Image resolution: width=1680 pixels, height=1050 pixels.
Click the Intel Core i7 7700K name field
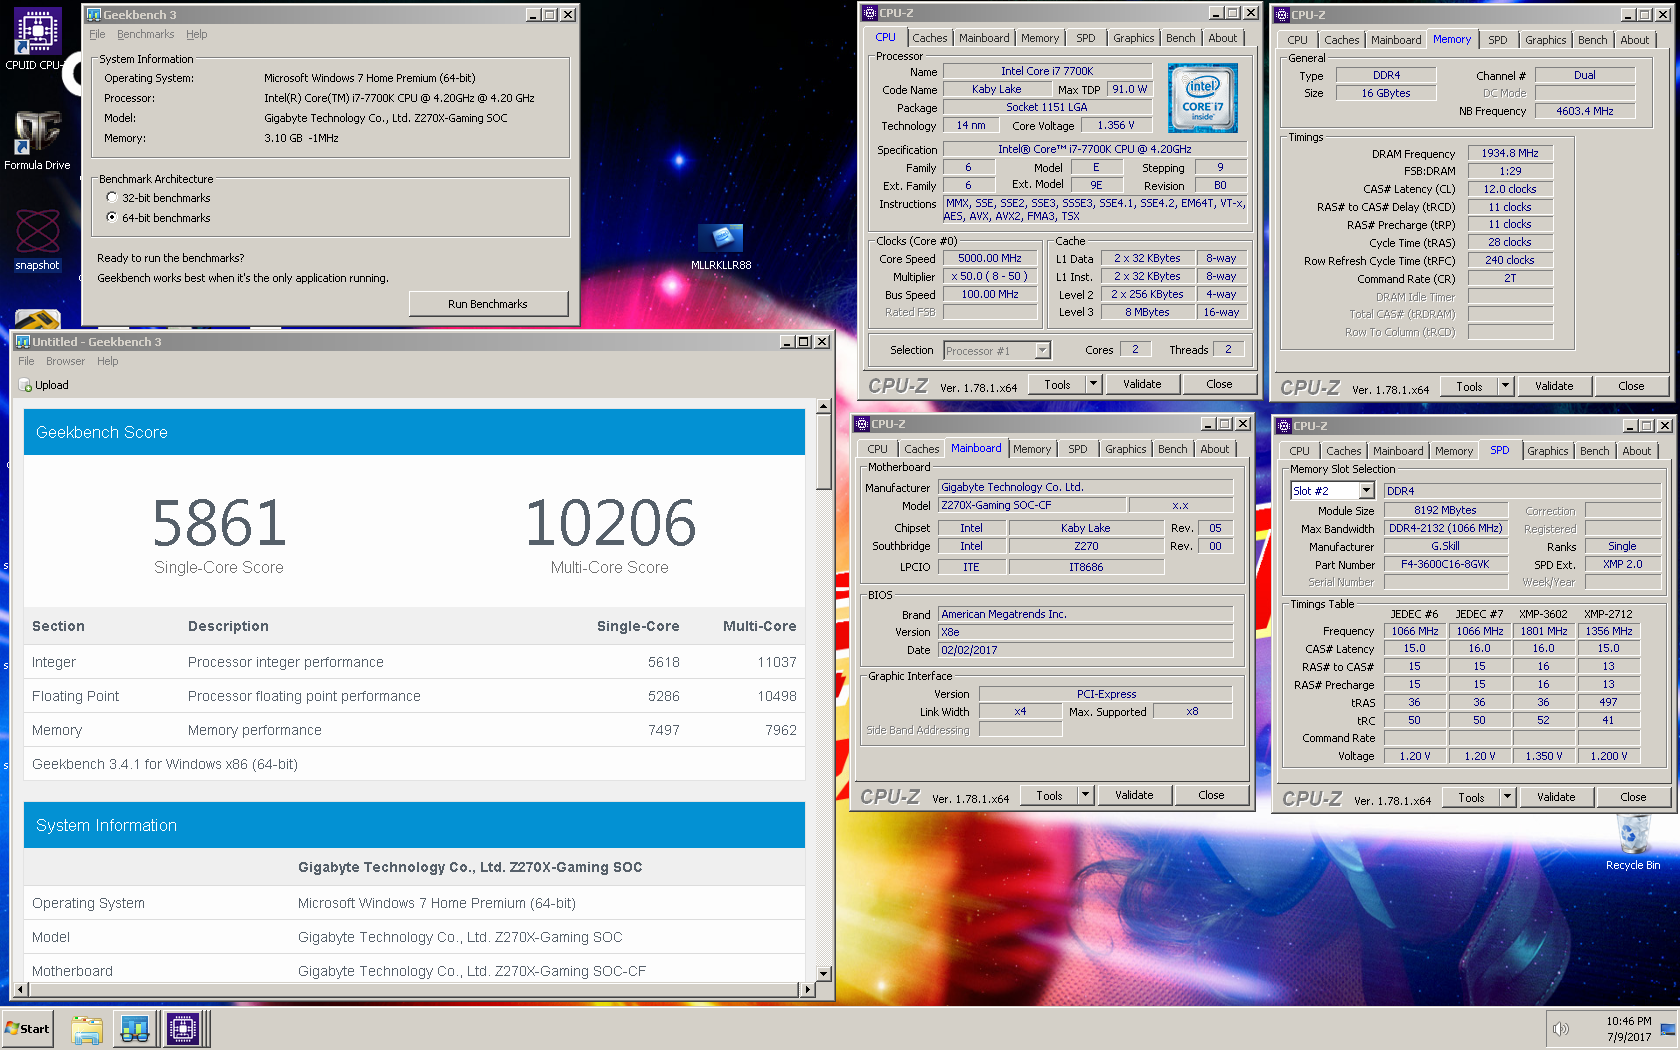tap(1047, 71)
